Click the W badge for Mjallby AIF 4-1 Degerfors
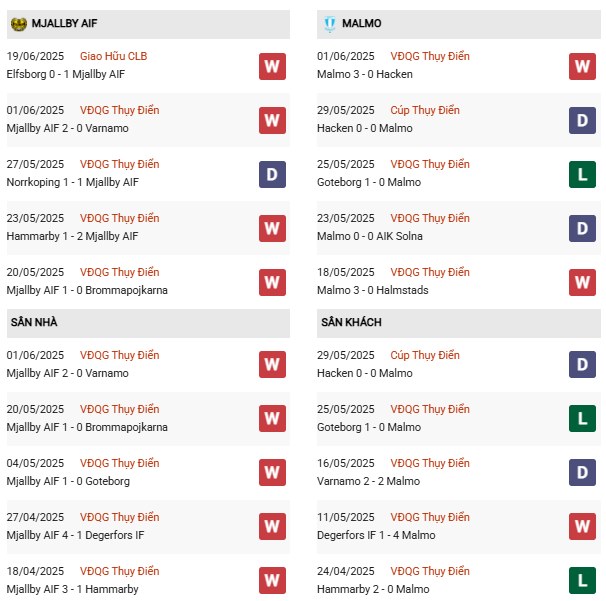The image size is (606, 601). pos(272,526)
